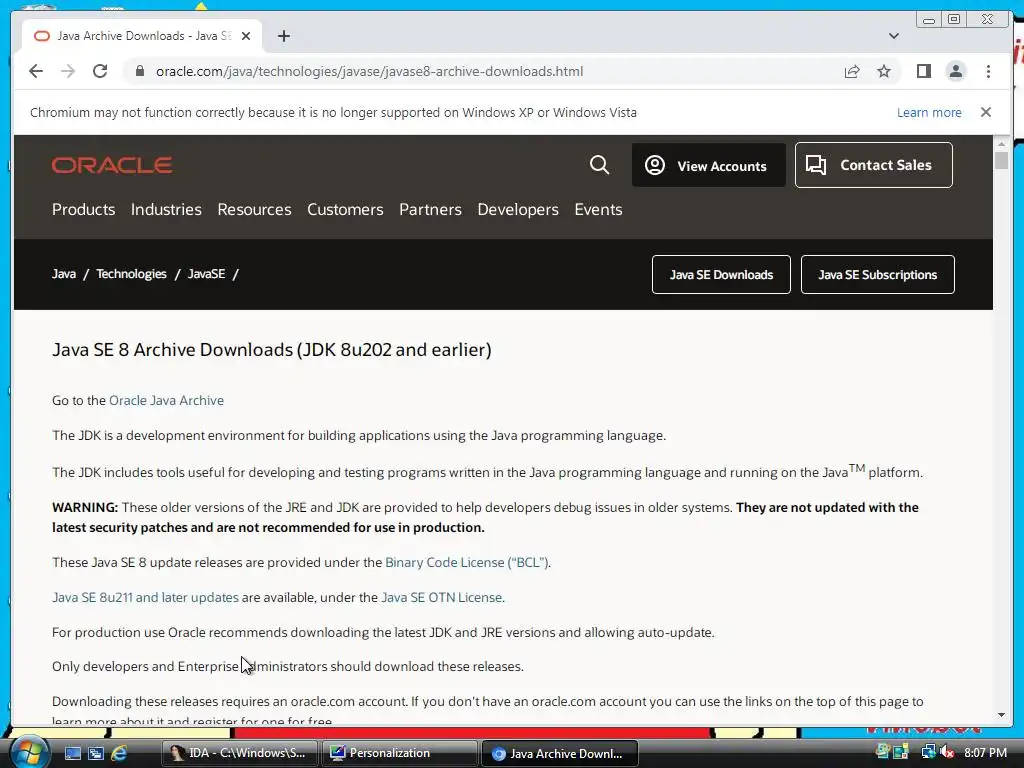Open the Java SE OTN License link
1024x768 pixels.
click(x=441, y=598)
